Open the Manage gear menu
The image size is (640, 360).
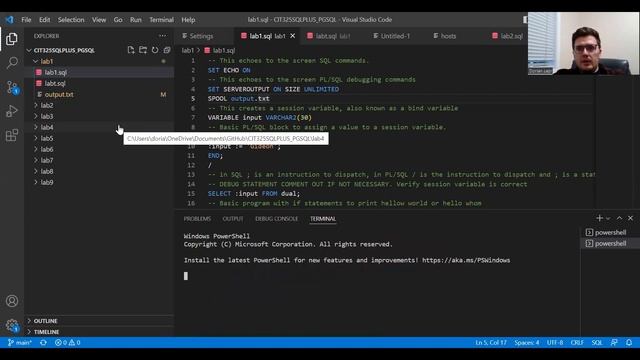pyautogui.click(x=12, y=325)
